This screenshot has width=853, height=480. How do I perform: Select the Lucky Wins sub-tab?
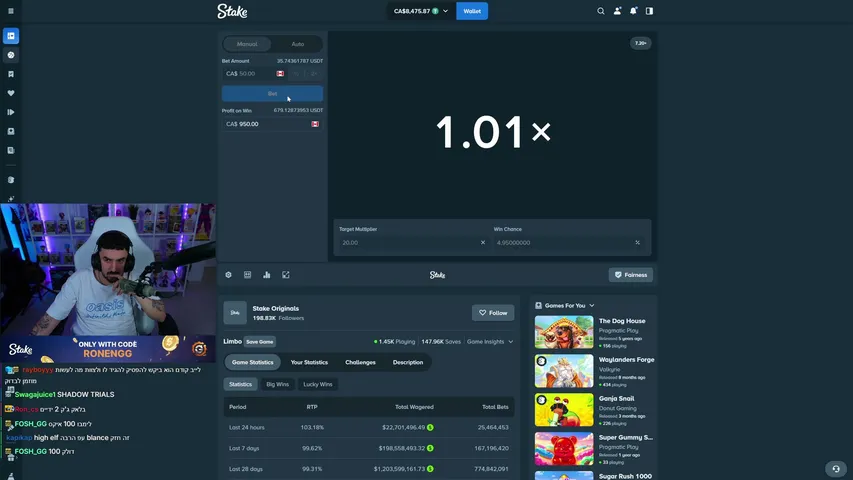[318, 384]
